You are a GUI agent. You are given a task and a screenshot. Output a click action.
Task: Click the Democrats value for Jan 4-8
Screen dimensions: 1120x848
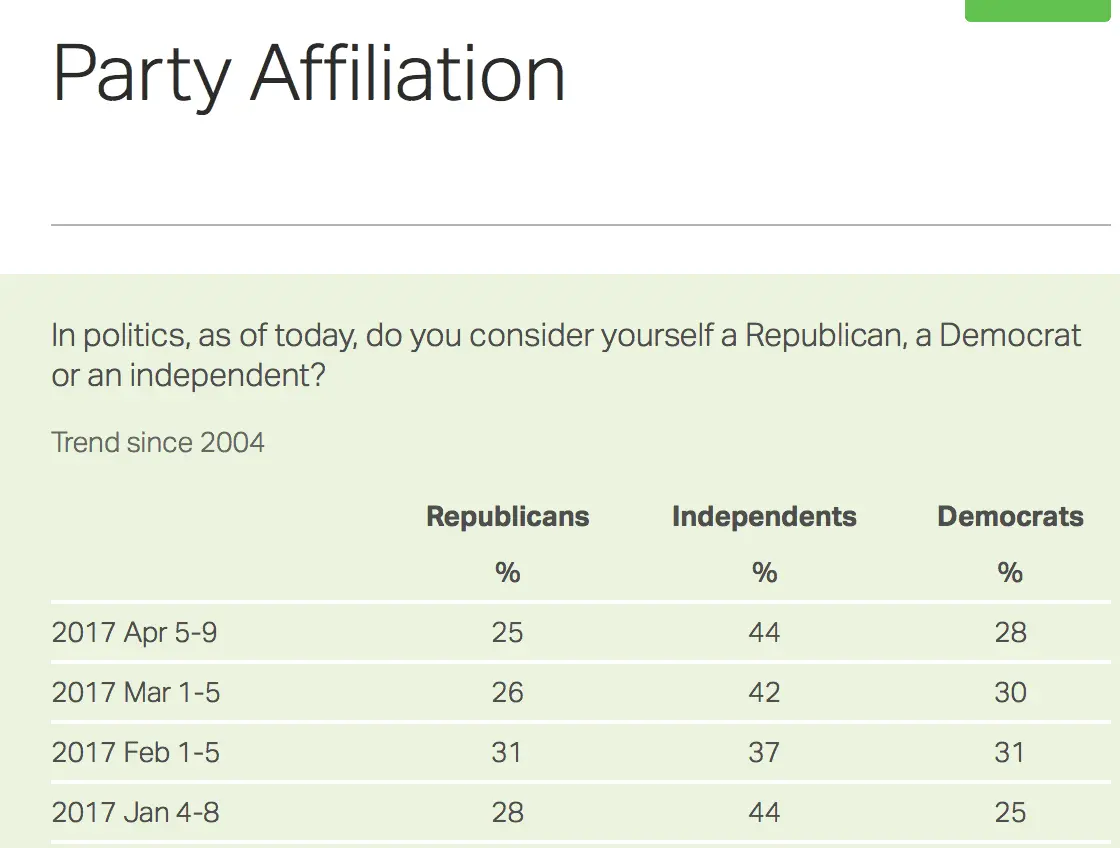(1010, 813)
